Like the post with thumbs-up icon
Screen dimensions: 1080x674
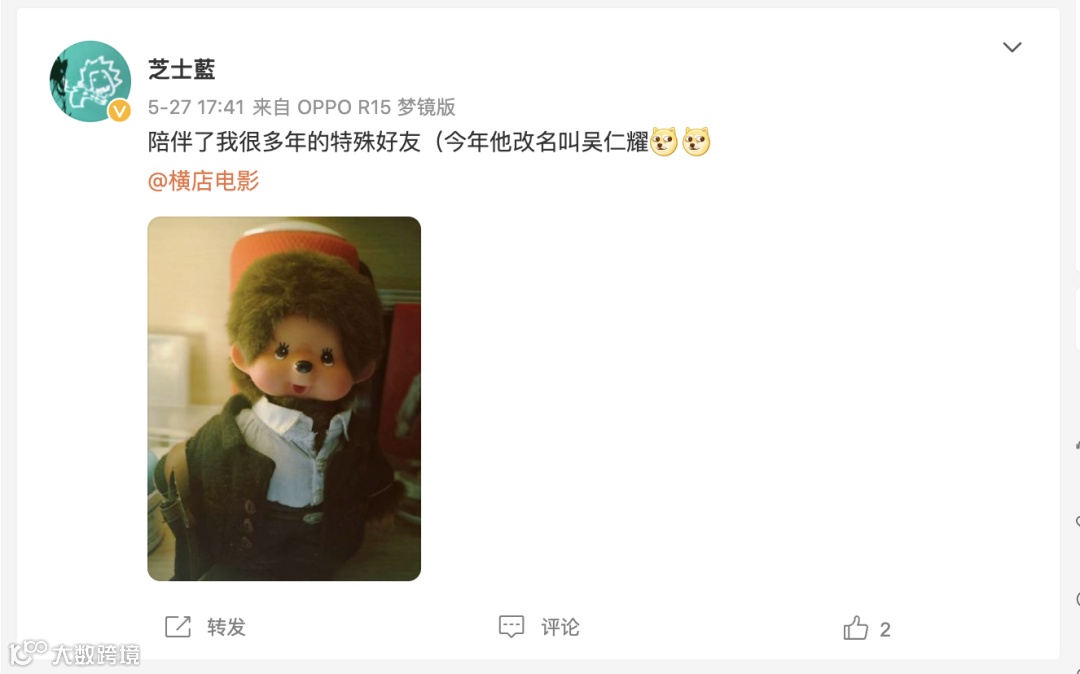tap(855, 627)
